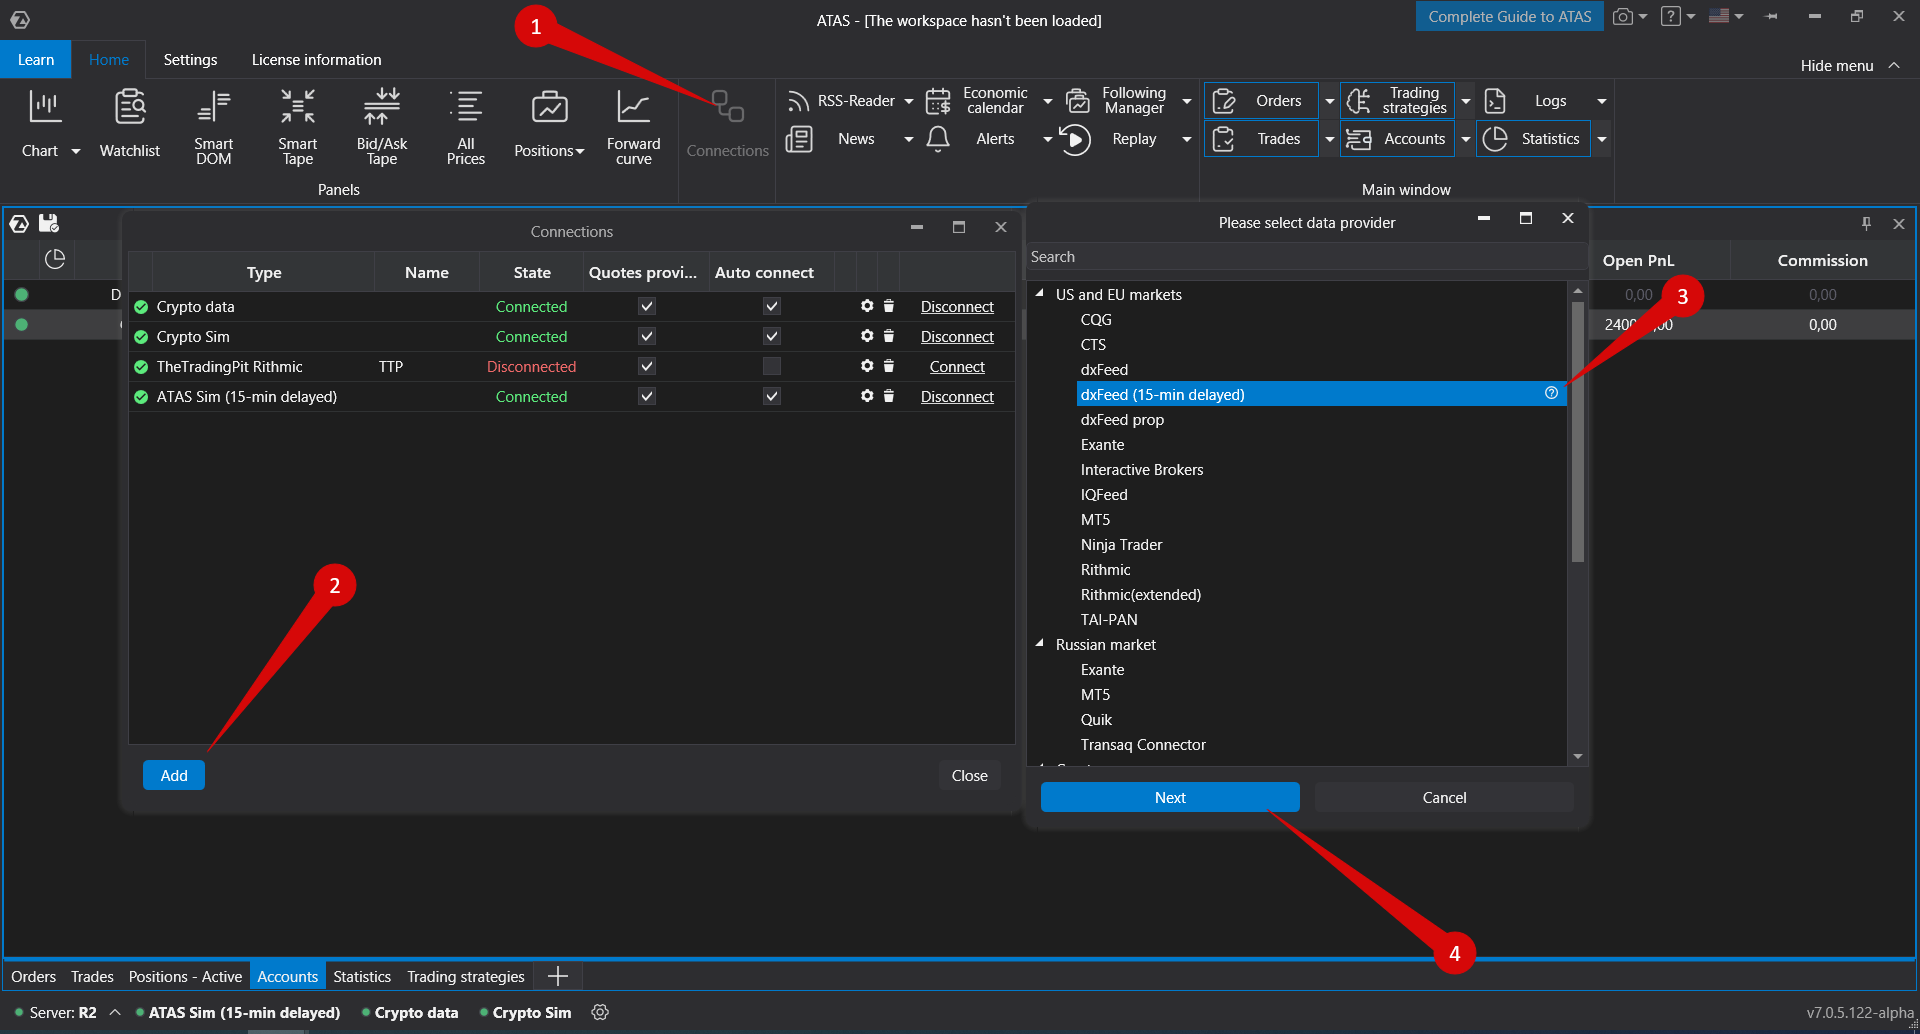The image size is (1920, 1034).
Task: Click Next in data provider dialog
Action: [x=1170, y=797]
